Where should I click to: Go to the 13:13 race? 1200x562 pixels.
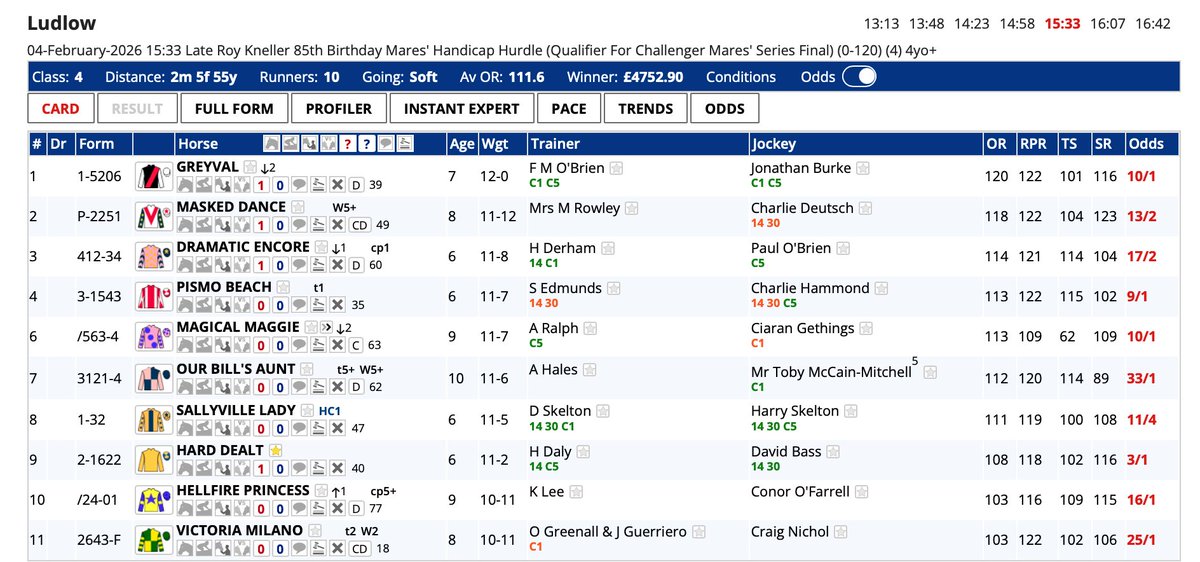[x=882, y=23]
